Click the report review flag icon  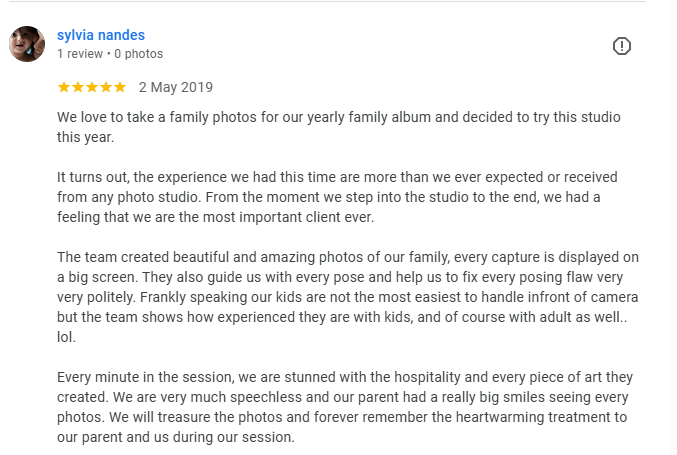coord(621,46)
